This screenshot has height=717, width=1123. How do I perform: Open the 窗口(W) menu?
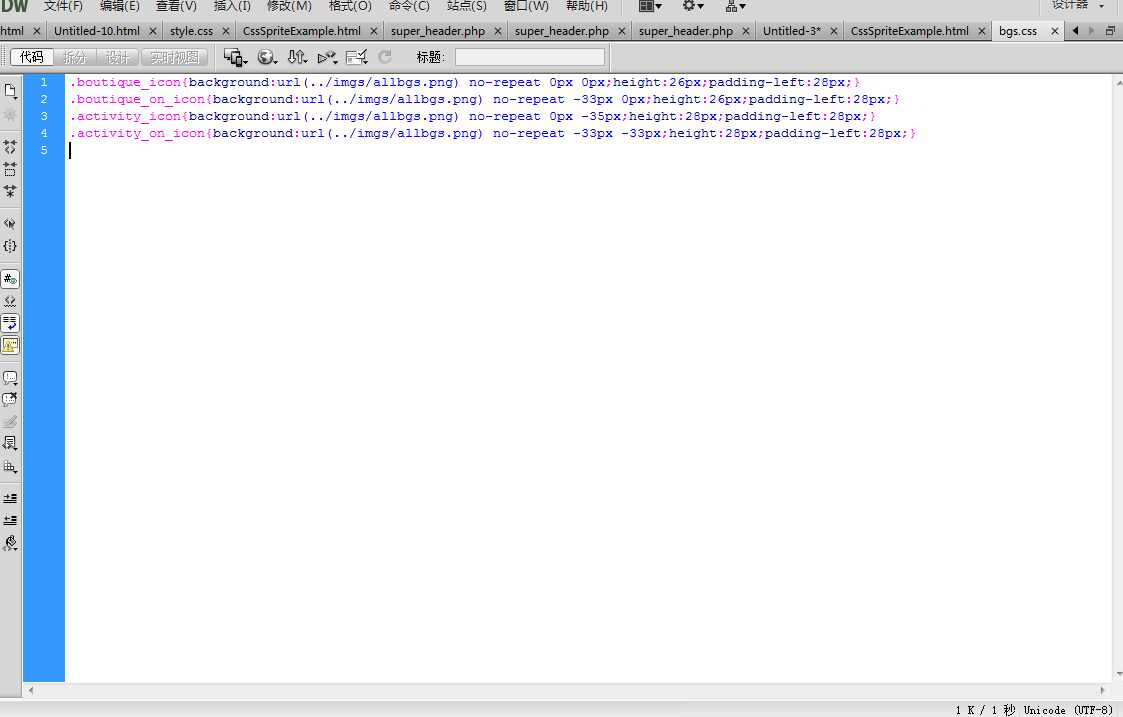526,6
